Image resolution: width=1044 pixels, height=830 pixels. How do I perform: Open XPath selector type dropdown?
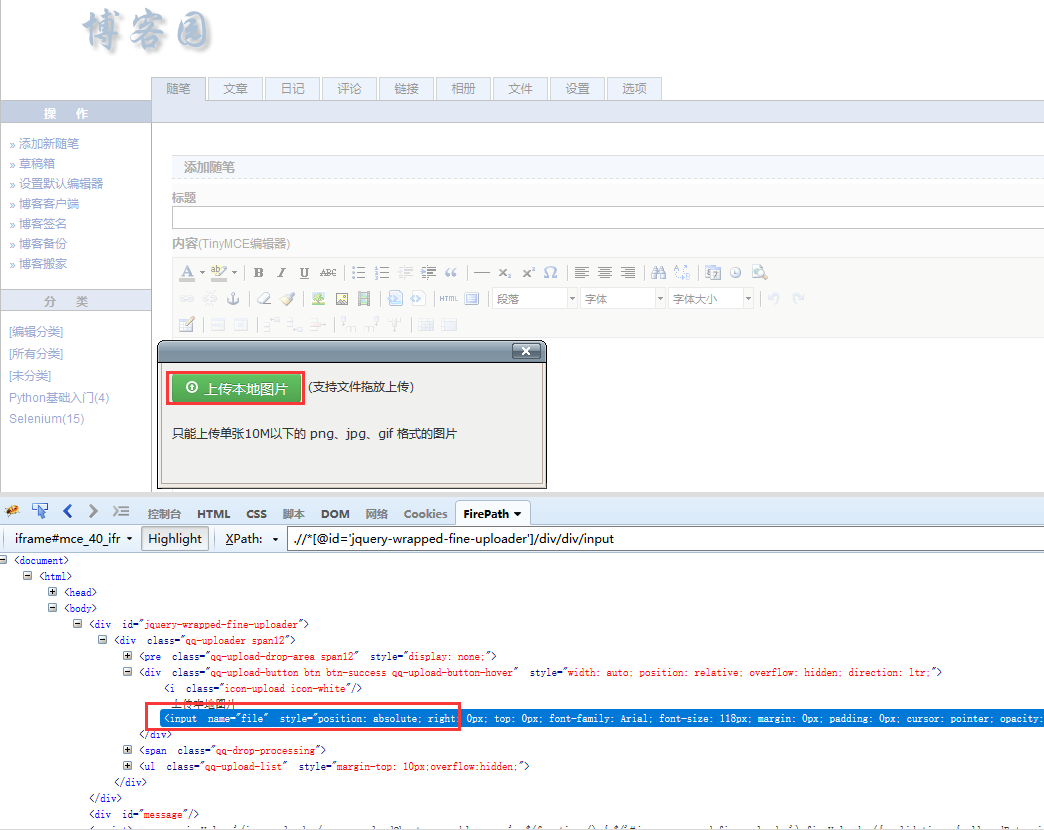pos(252,538)
